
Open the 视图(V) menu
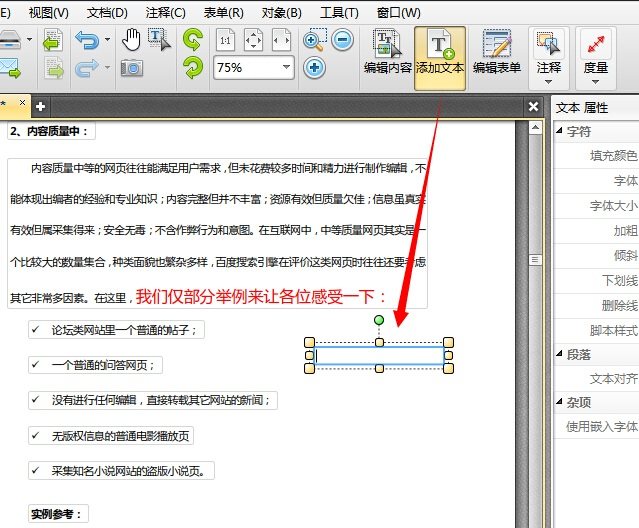48,13
